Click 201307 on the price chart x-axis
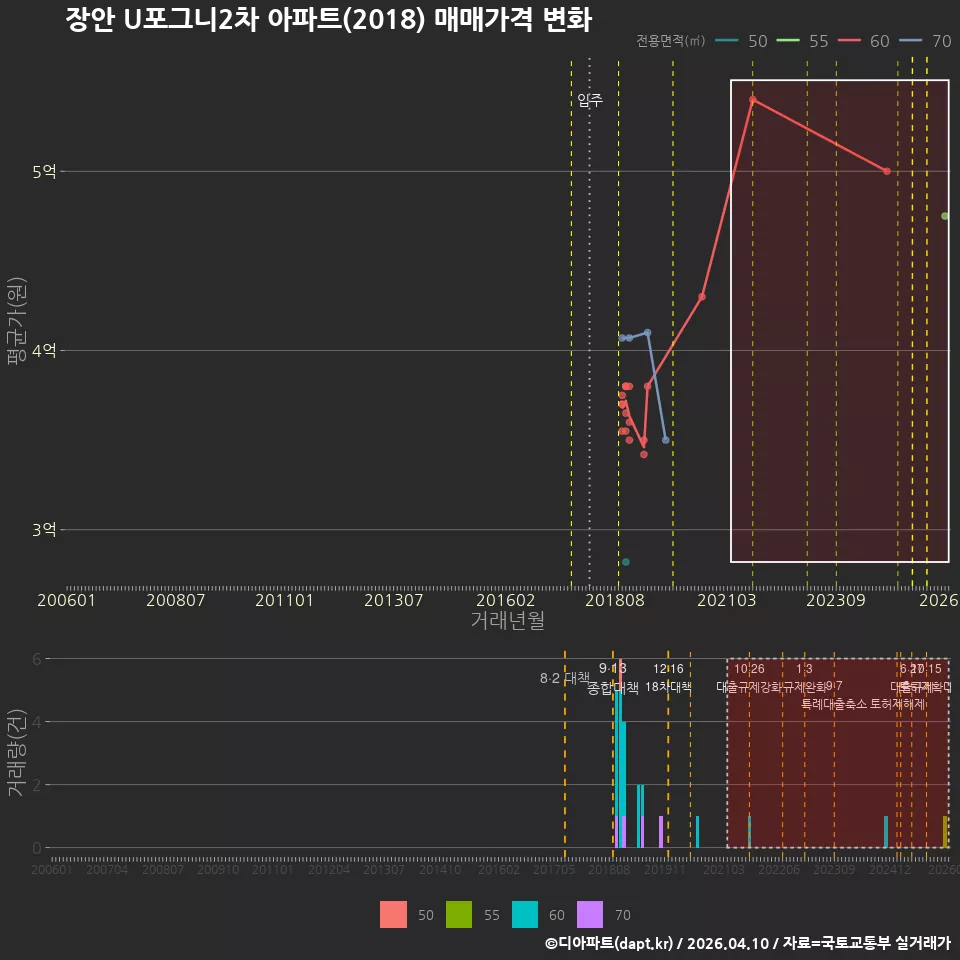Viewport: 960px width, 960px height. coord(393,600)
